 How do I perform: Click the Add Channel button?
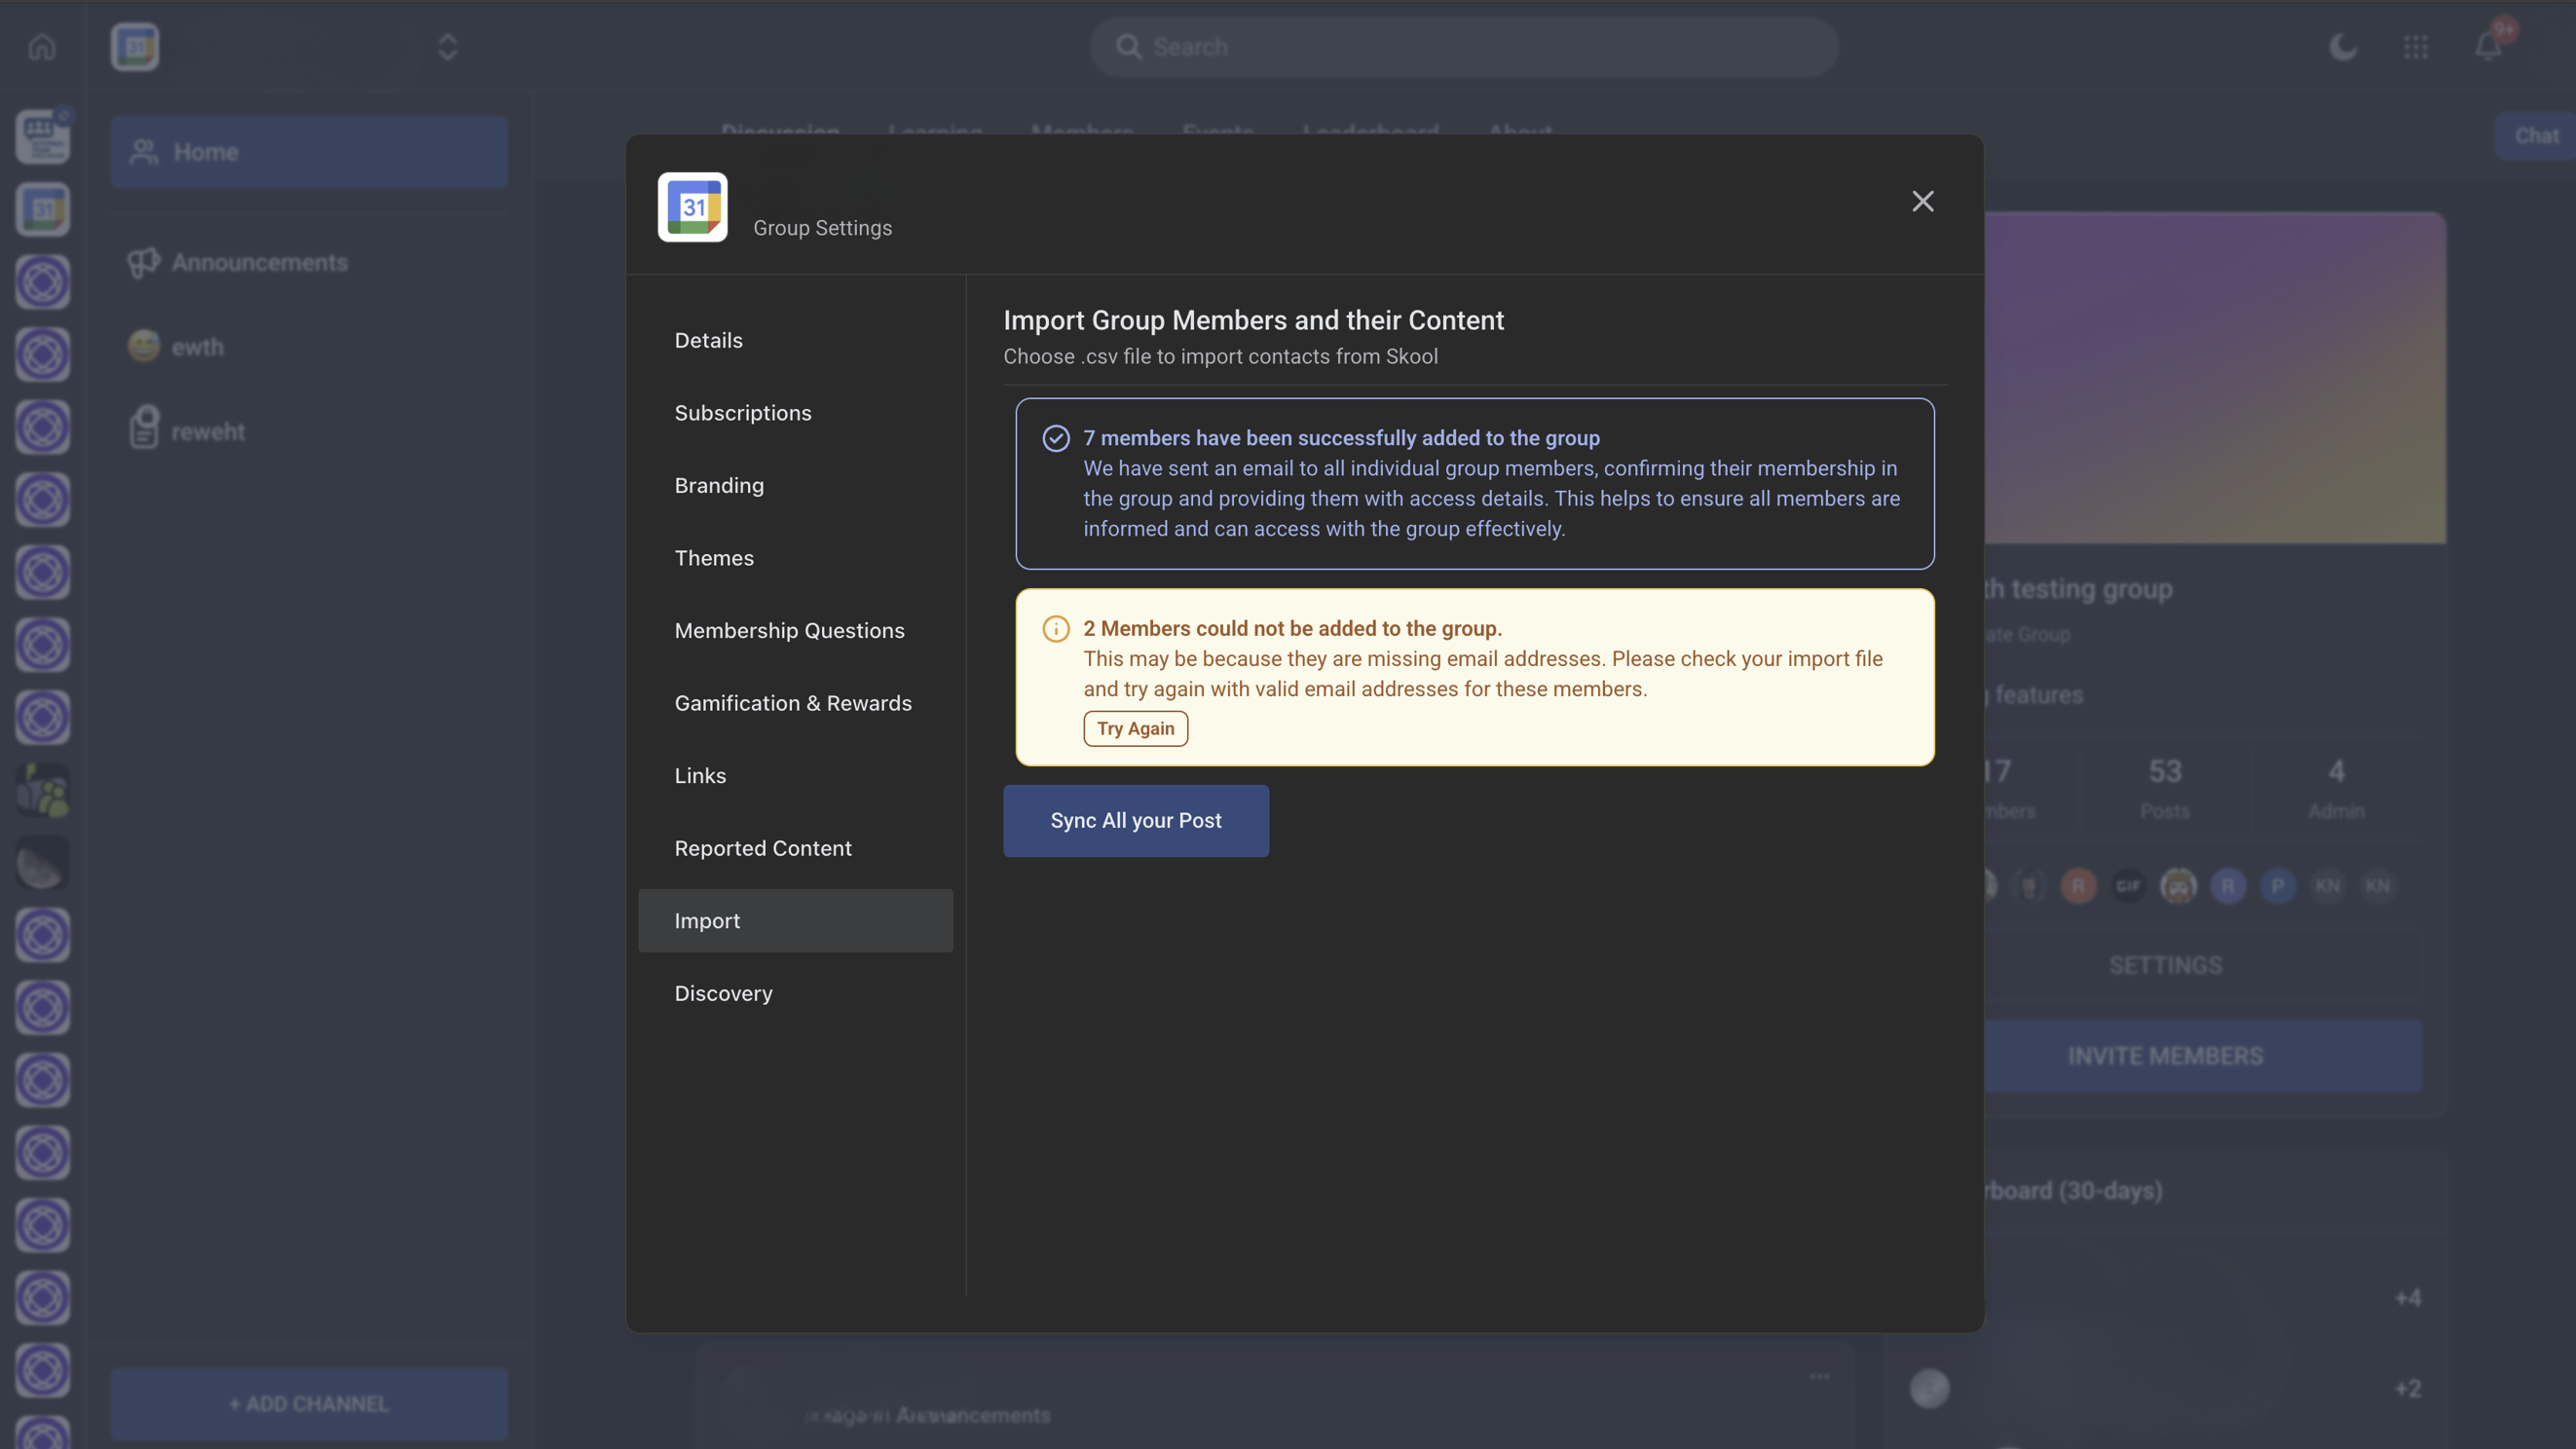point(309,1403)
